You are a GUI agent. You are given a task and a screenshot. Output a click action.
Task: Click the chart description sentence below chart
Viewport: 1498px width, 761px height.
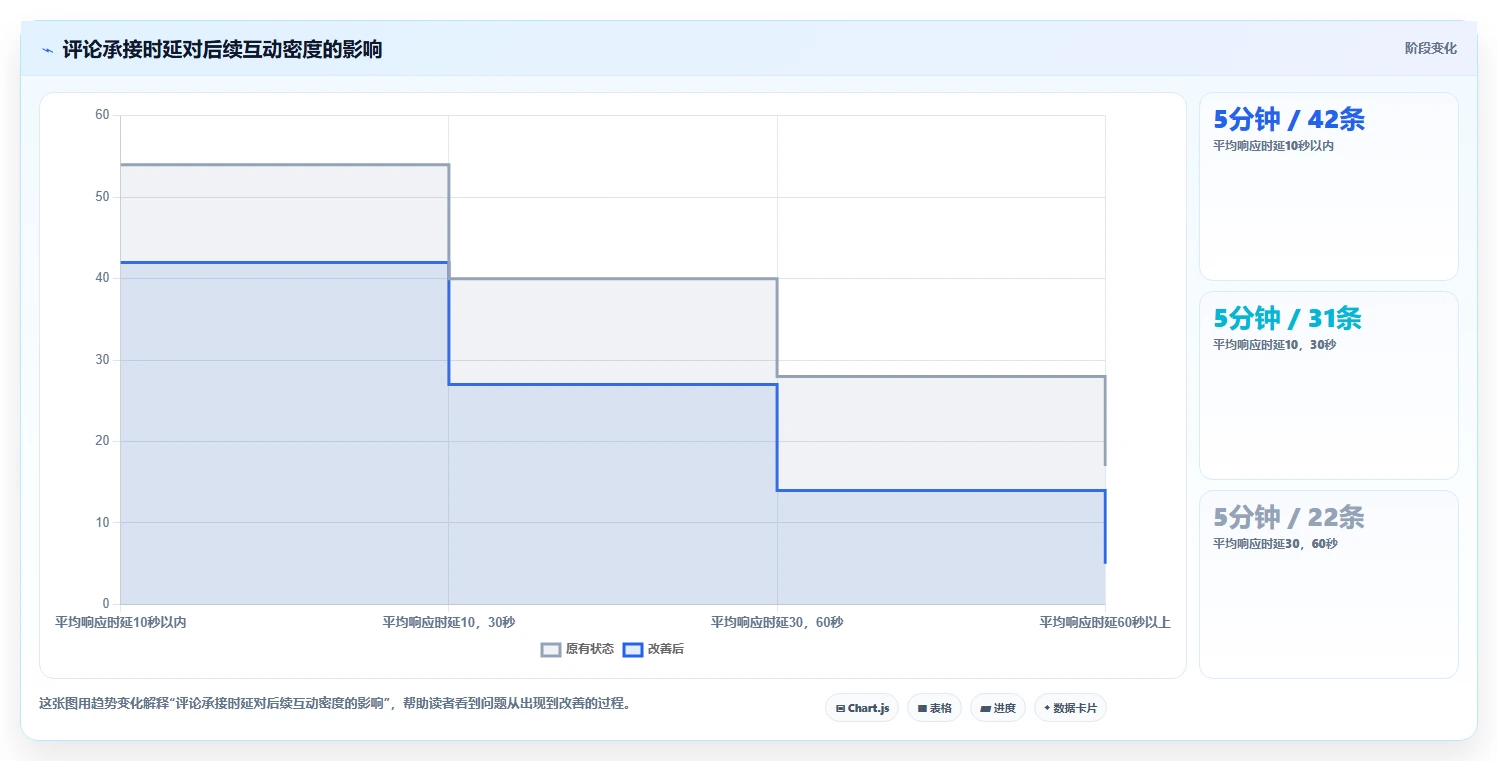[335, 703]
